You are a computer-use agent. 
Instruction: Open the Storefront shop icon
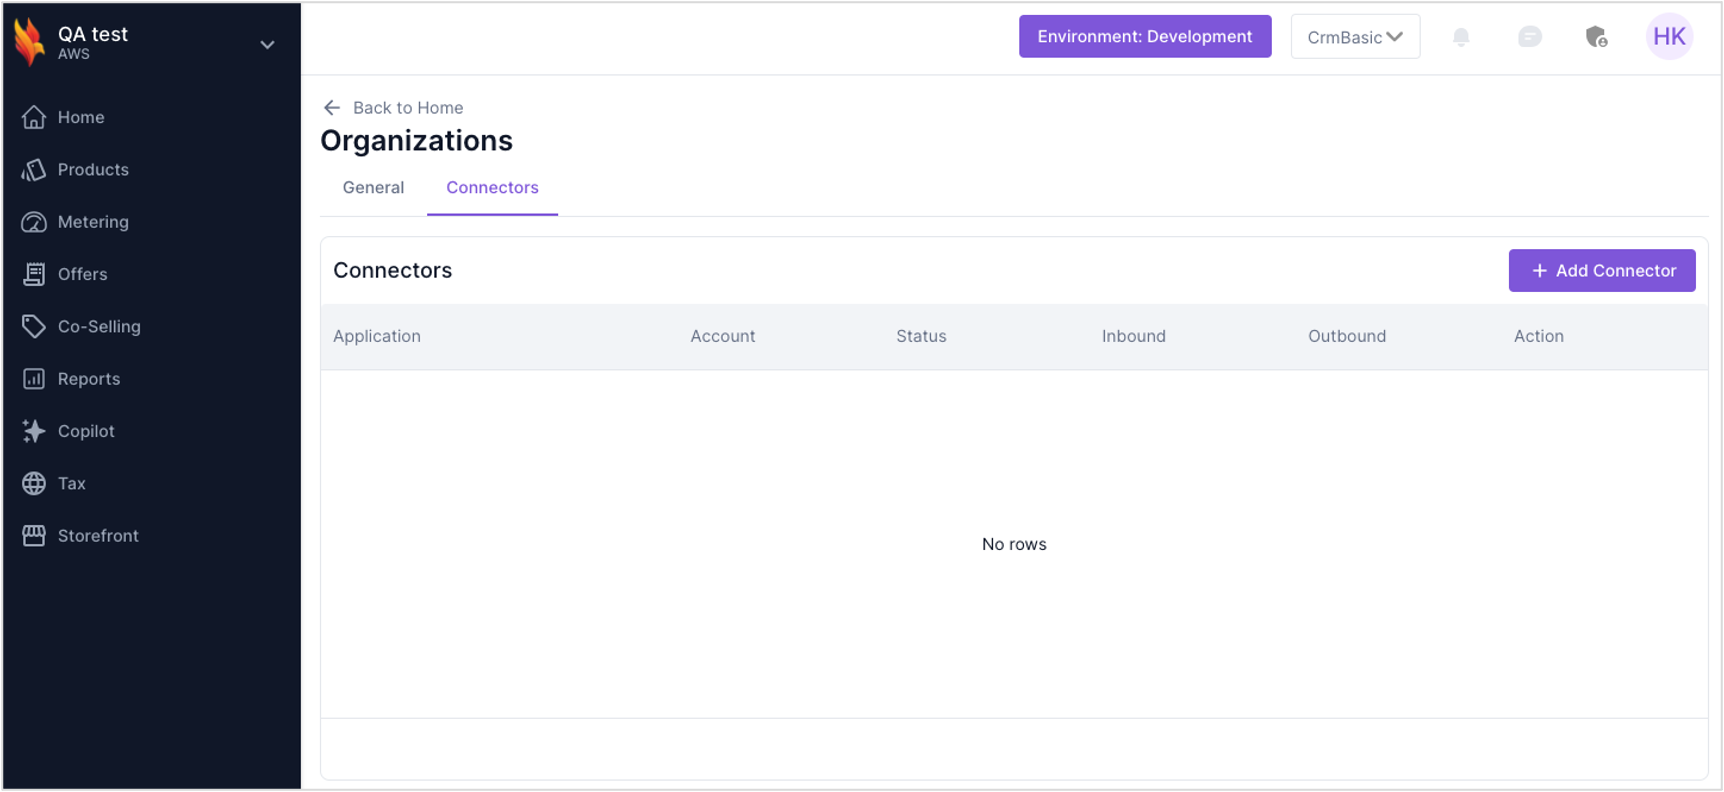point(34,536)
